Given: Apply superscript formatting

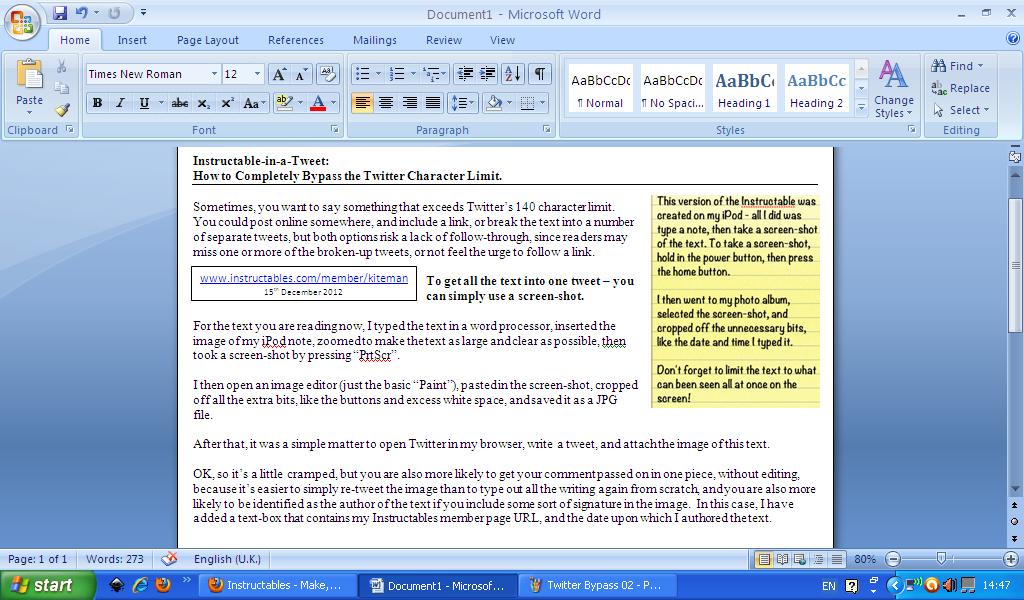Looking at the screenshot, I should pos(227,103).
